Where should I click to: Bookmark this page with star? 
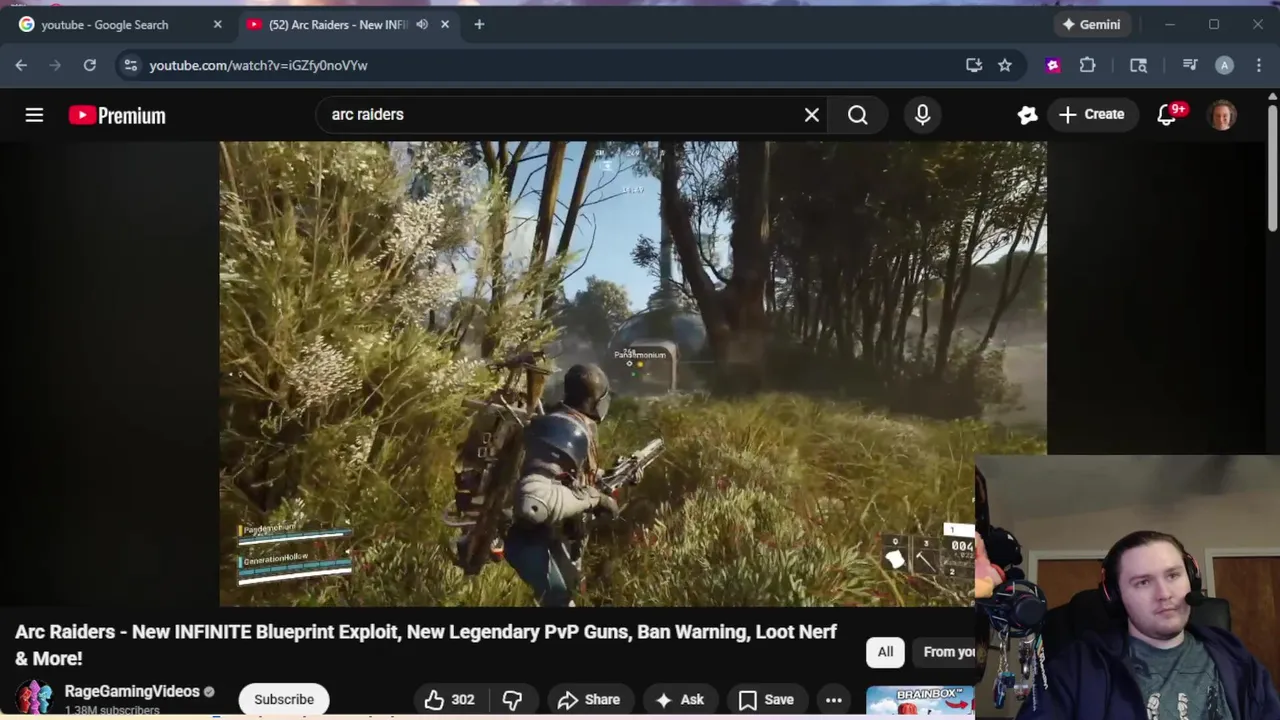click(x=1005, y=65)
